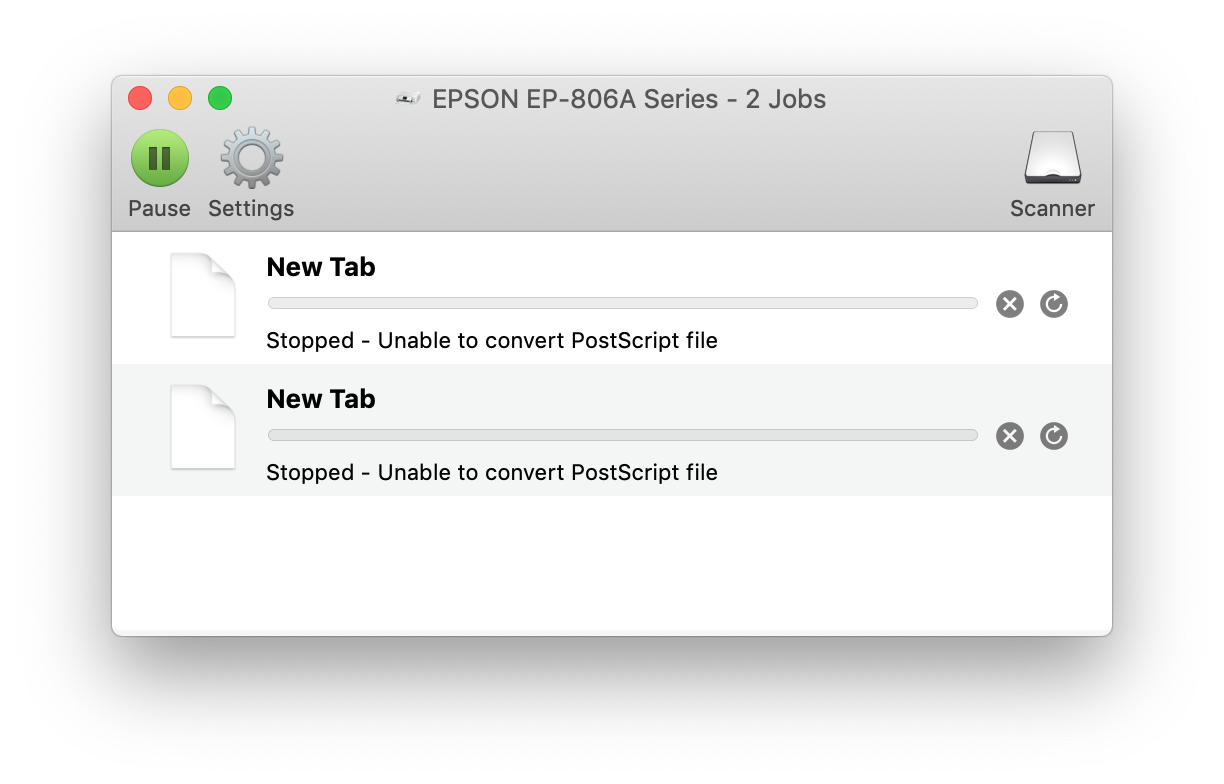The image size is (1224, 784).
Task: Open the Scanner icon
Action: tap(1052, 158)
